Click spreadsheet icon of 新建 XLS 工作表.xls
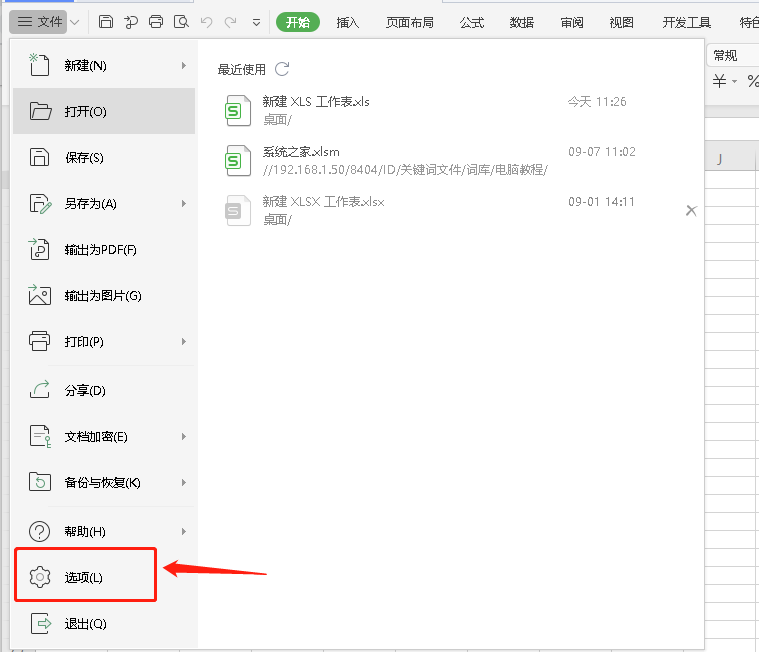The width and height of the screenshot is (759, 652). pyautogui.click(x=238, y=110)
